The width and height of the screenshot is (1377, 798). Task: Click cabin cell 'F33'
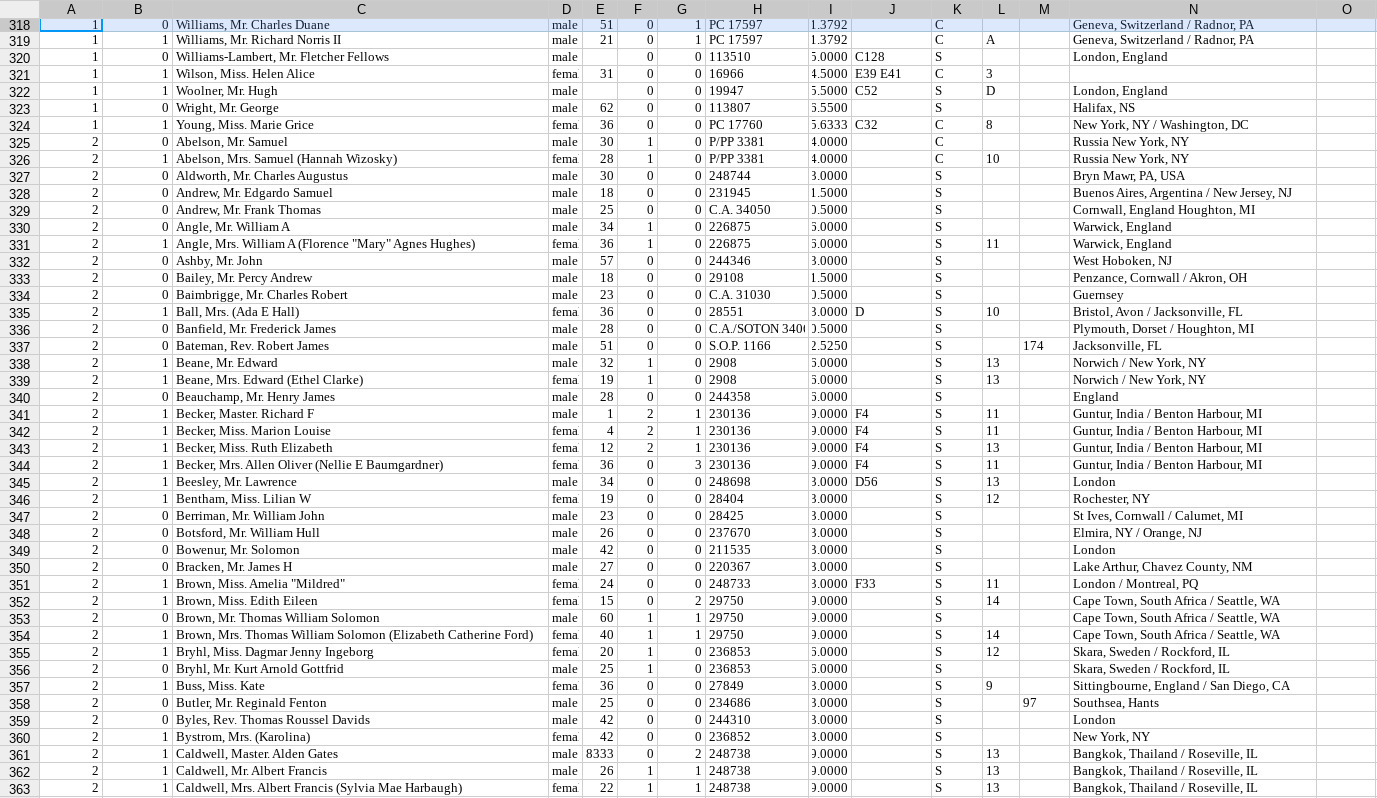pos(892,584)
